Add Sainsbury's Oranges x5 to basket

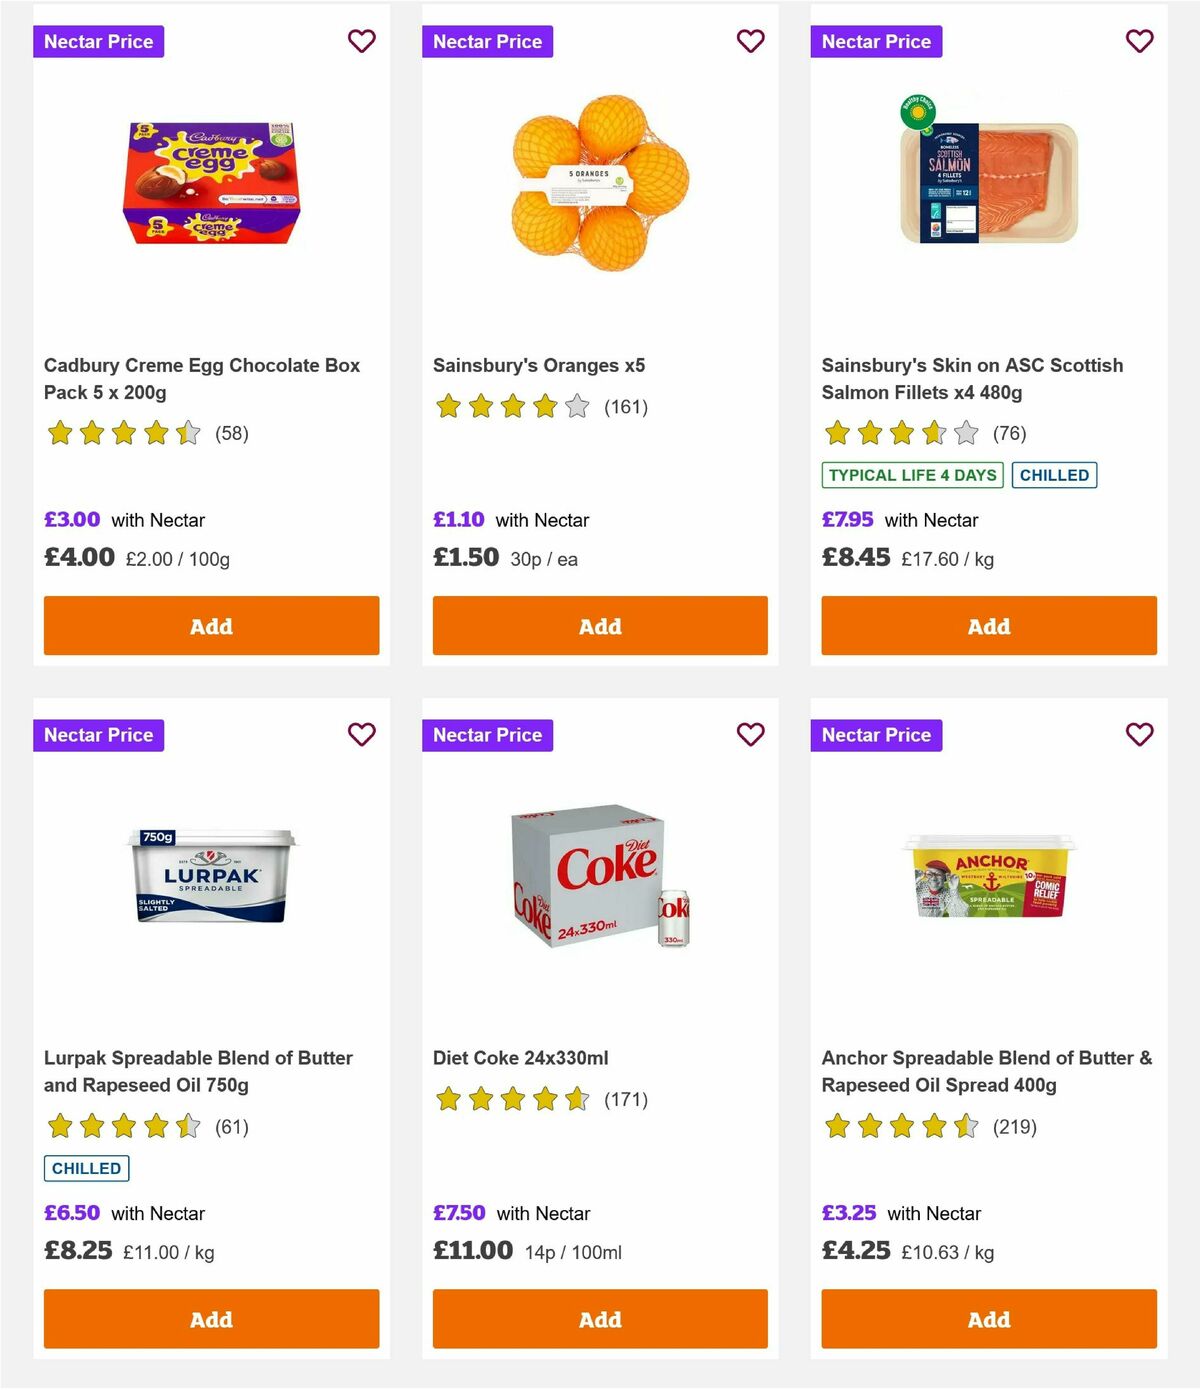(599, 625)
